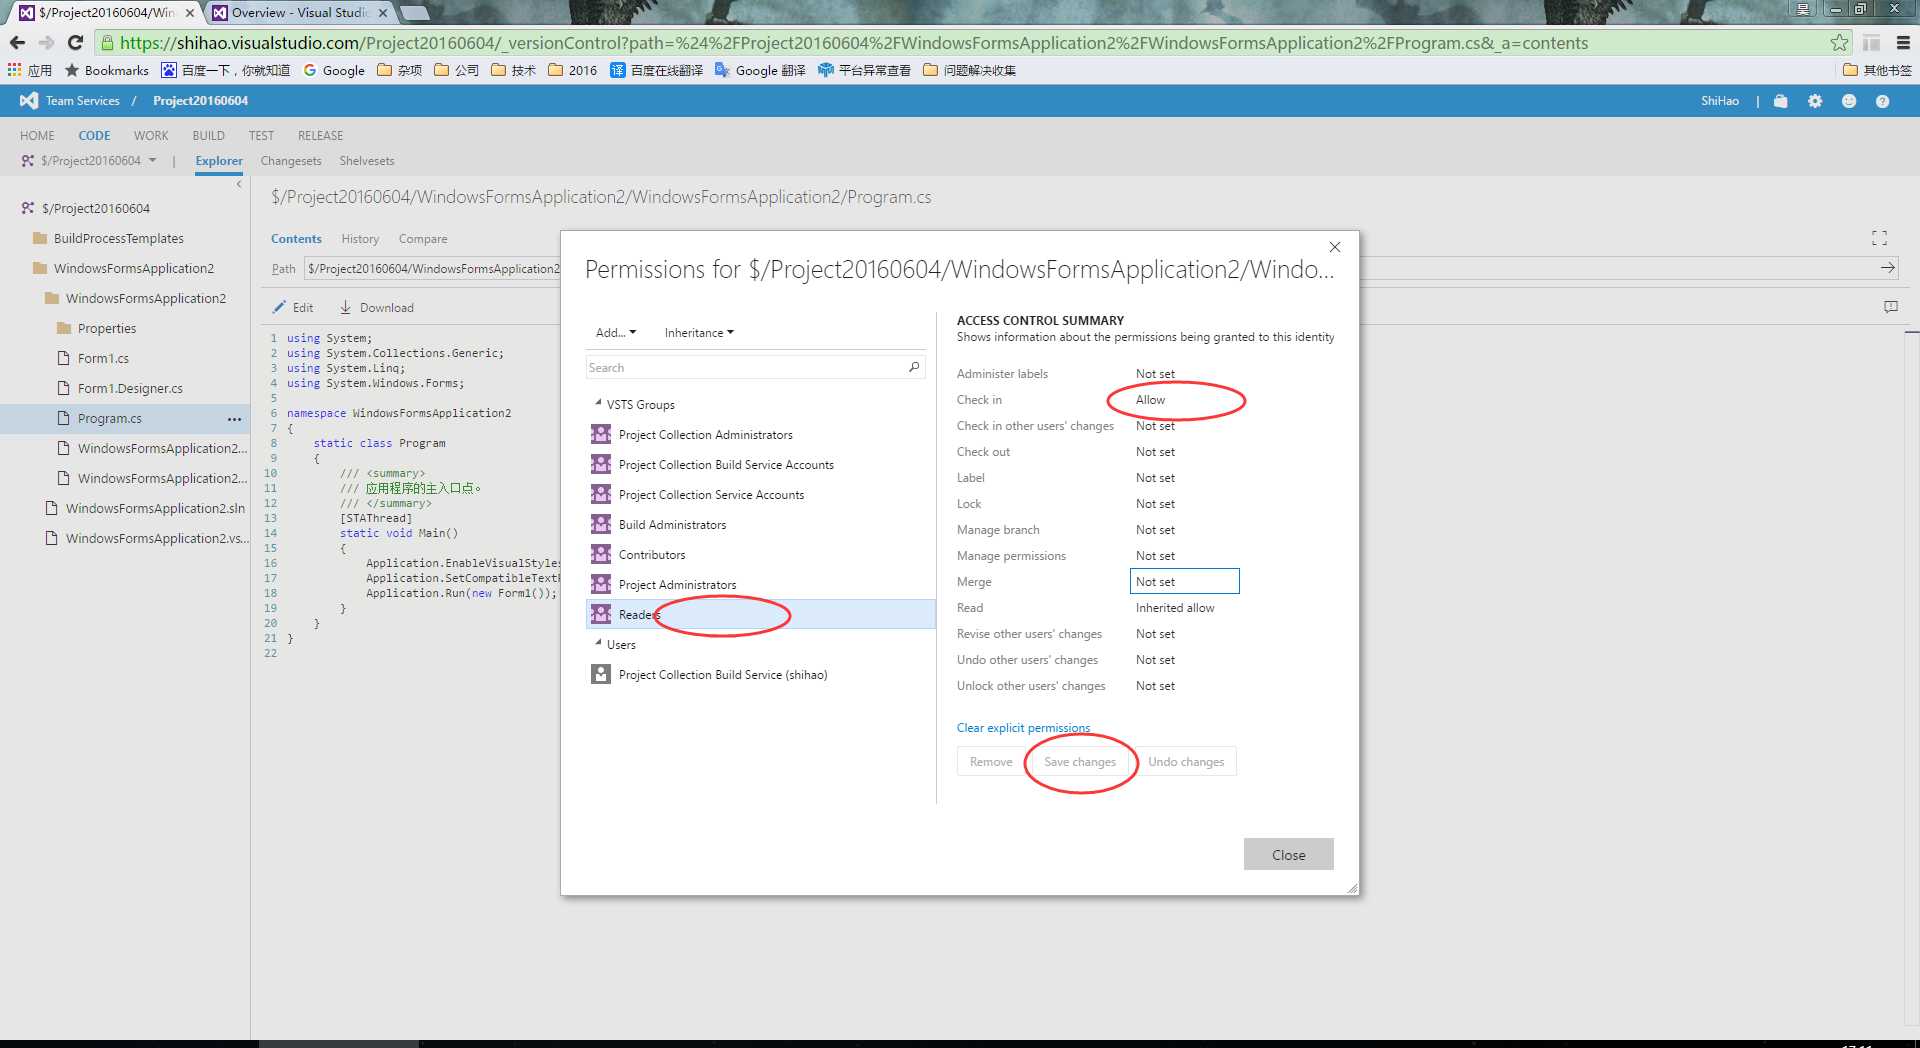Click the Close button in dialog

pos(1289,854)
